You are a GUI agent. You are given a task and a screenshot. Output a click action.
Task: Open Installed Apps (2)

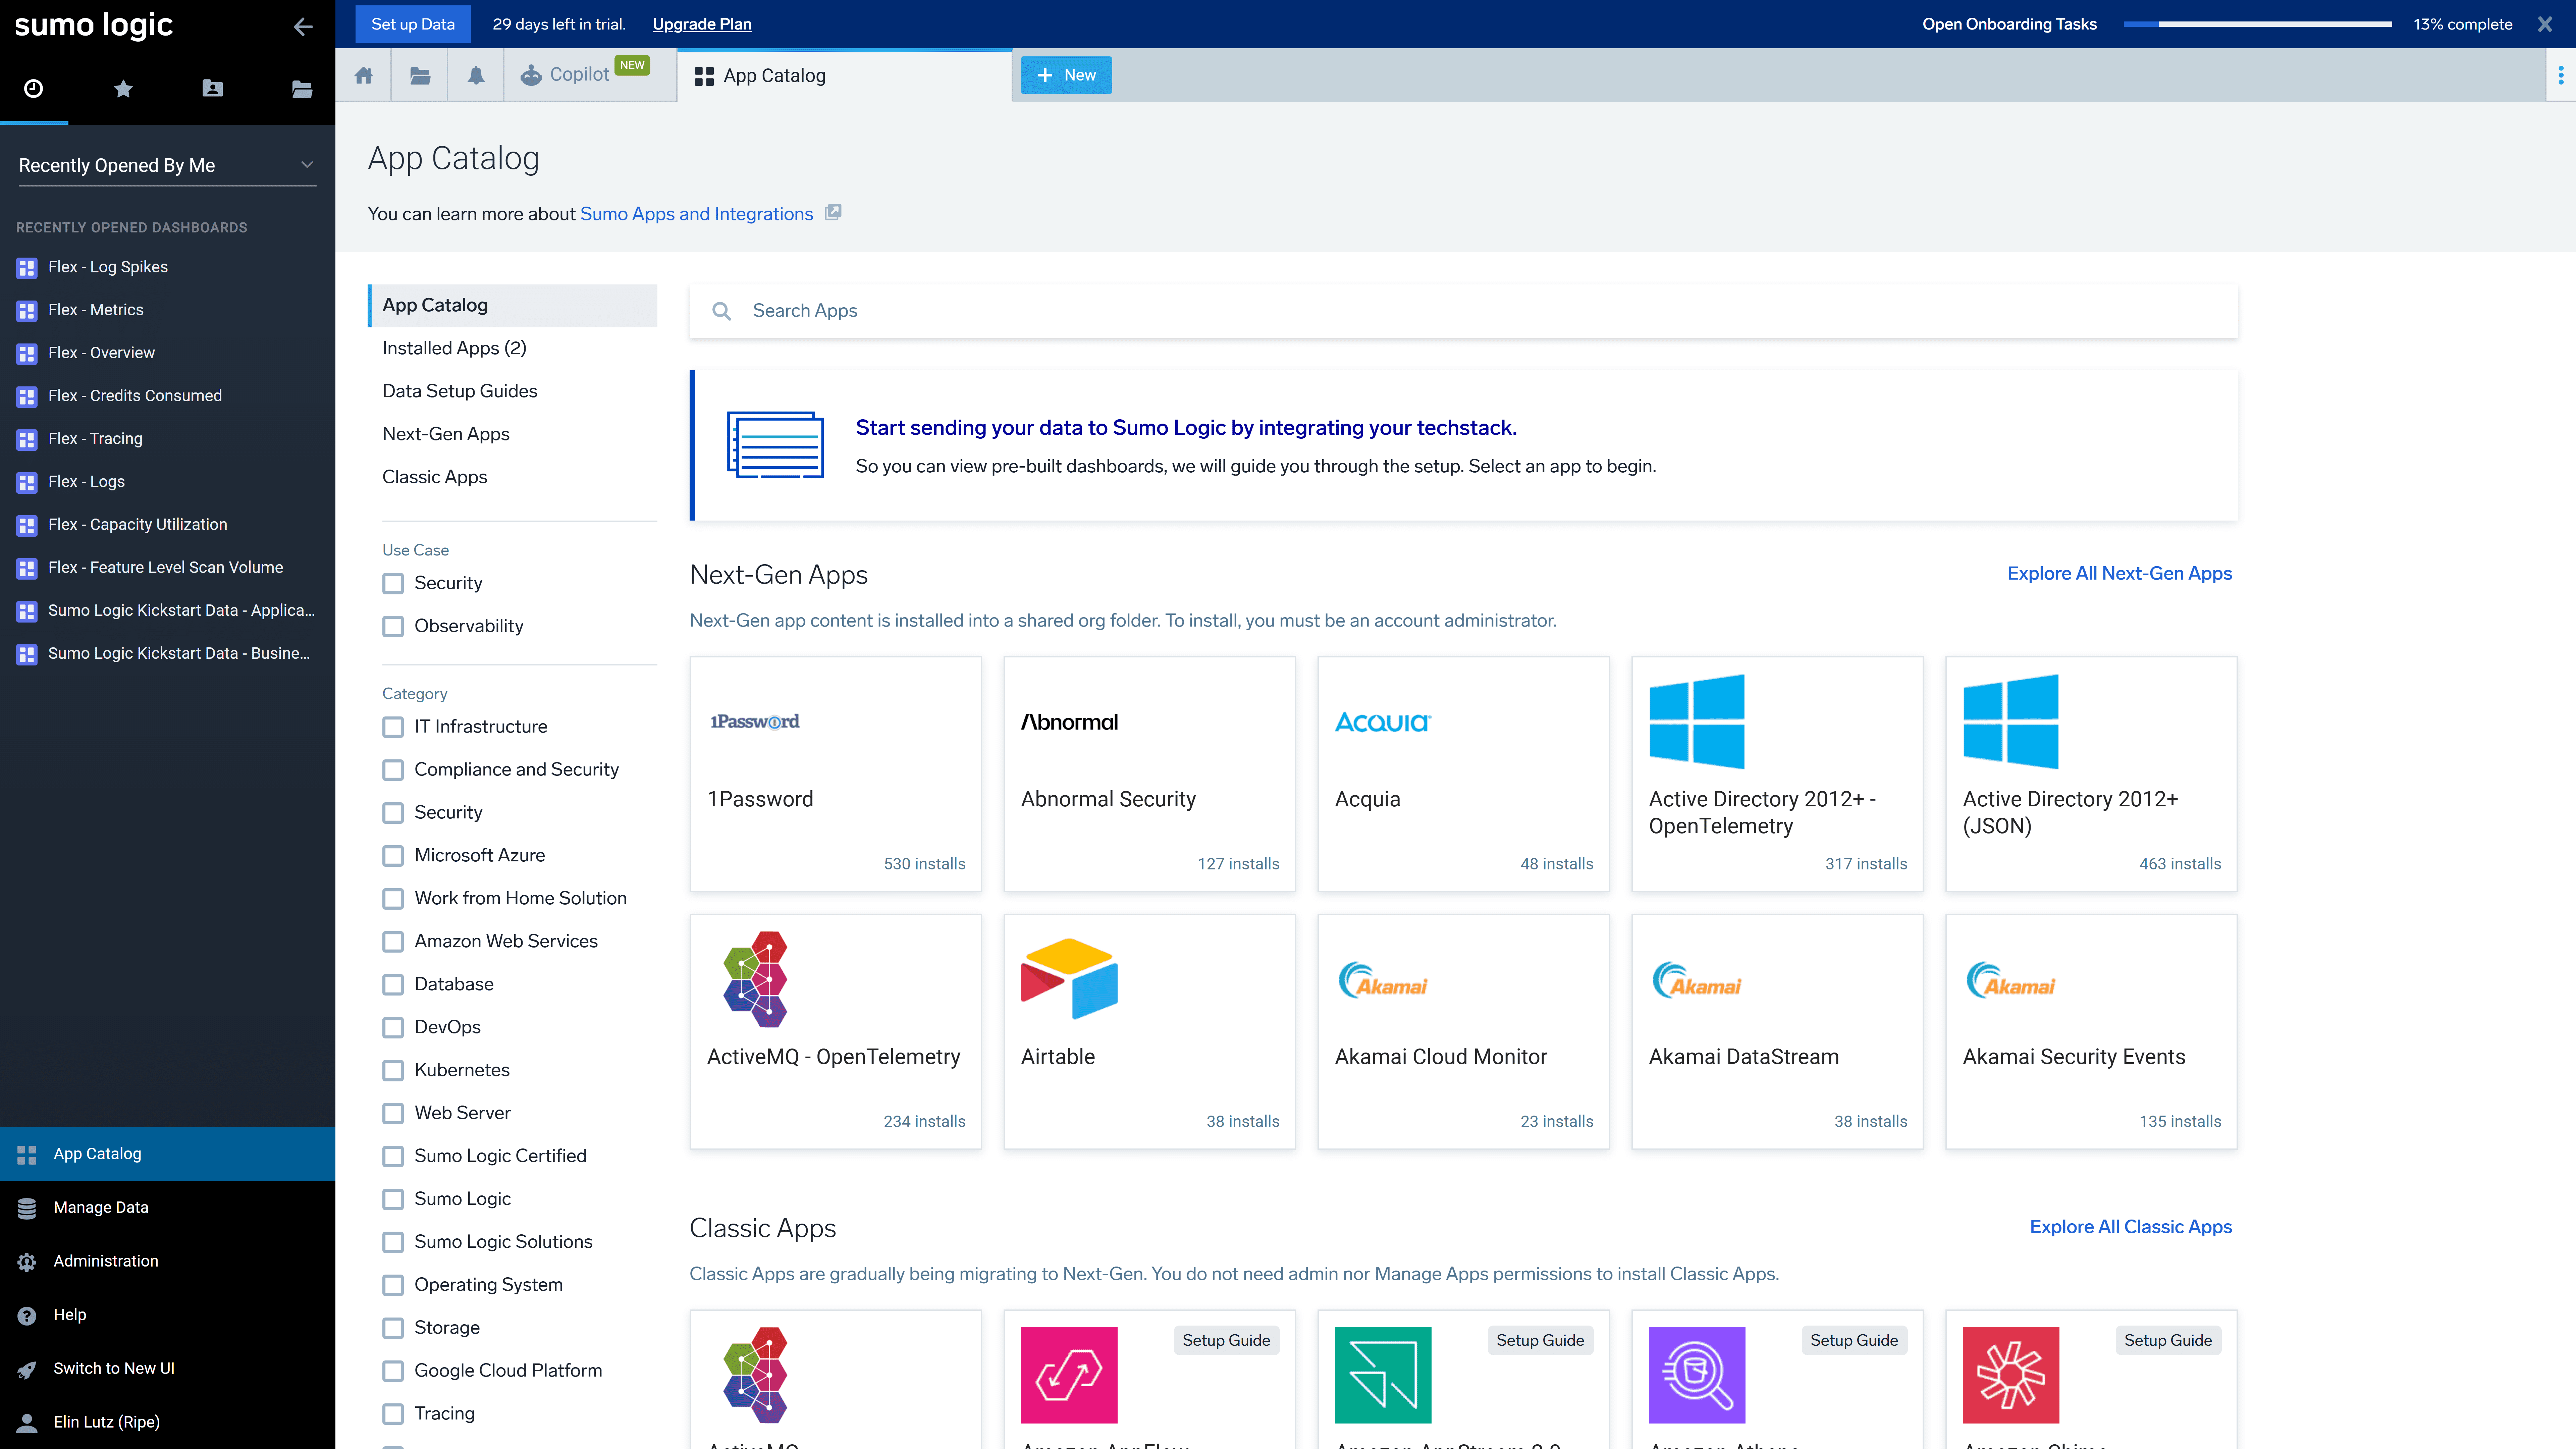[x=454, y=348]
